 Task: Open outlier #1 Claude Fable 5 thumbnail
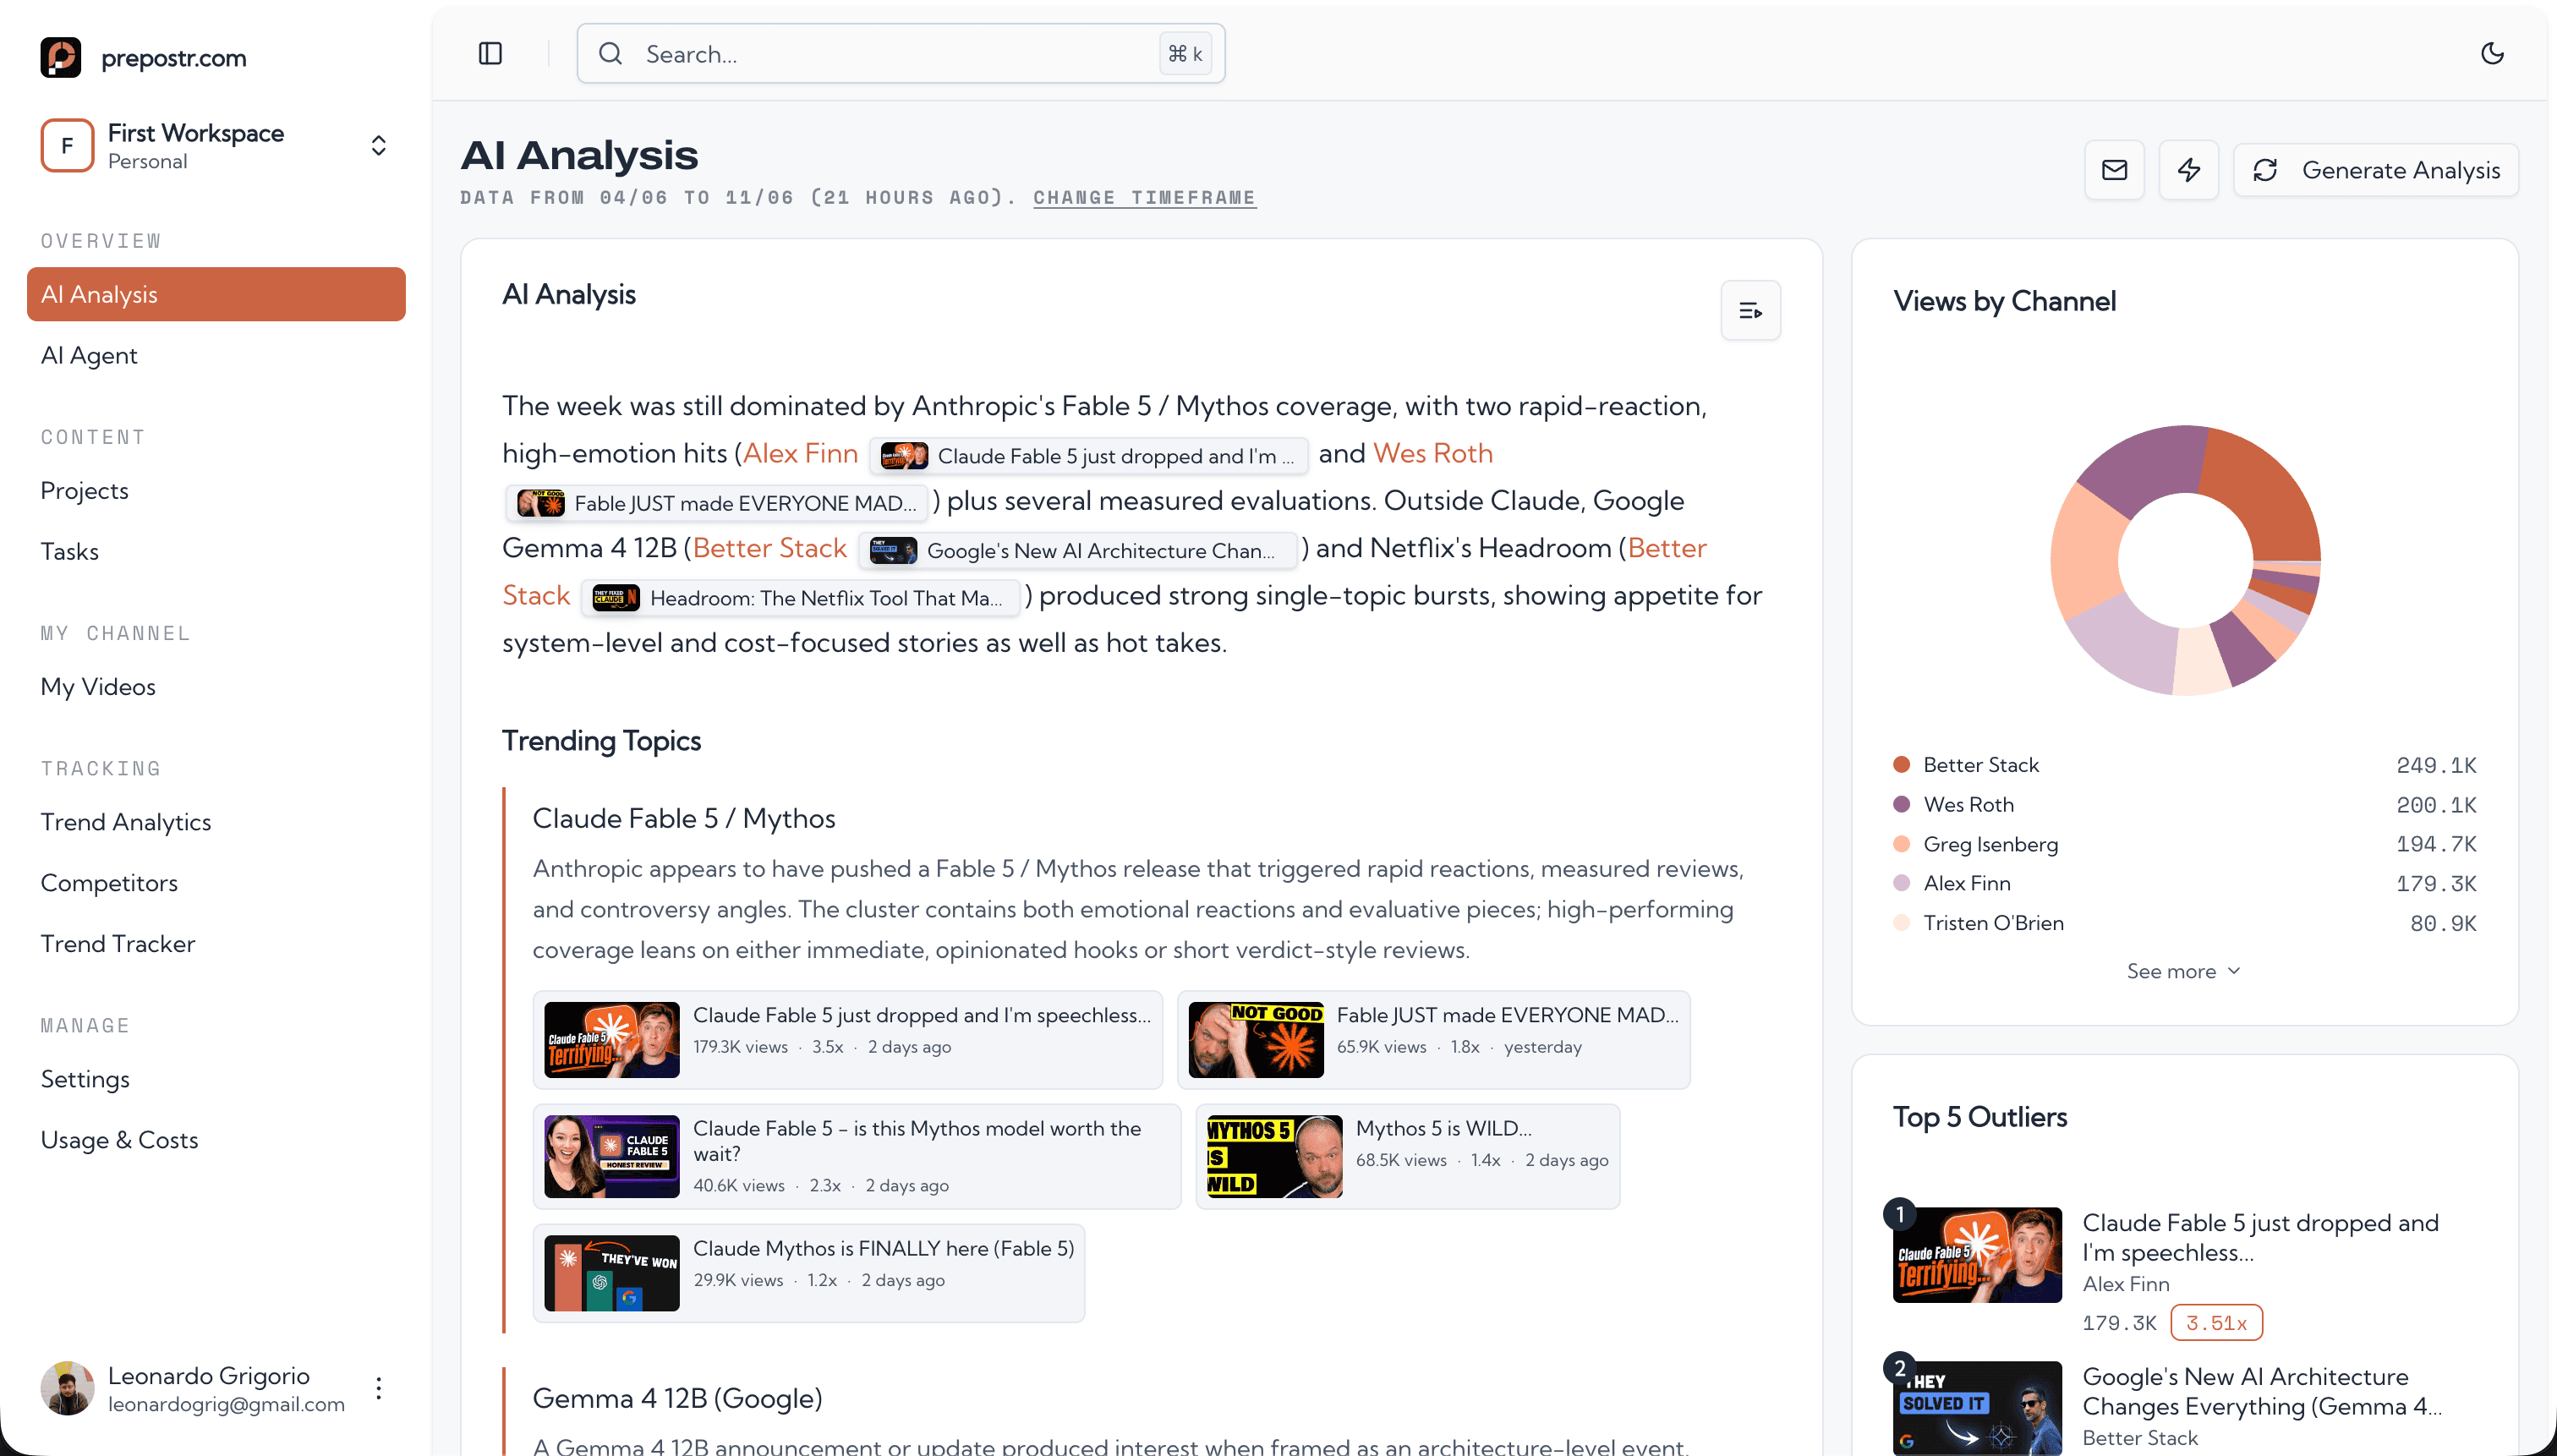tap(1976, 1254)
